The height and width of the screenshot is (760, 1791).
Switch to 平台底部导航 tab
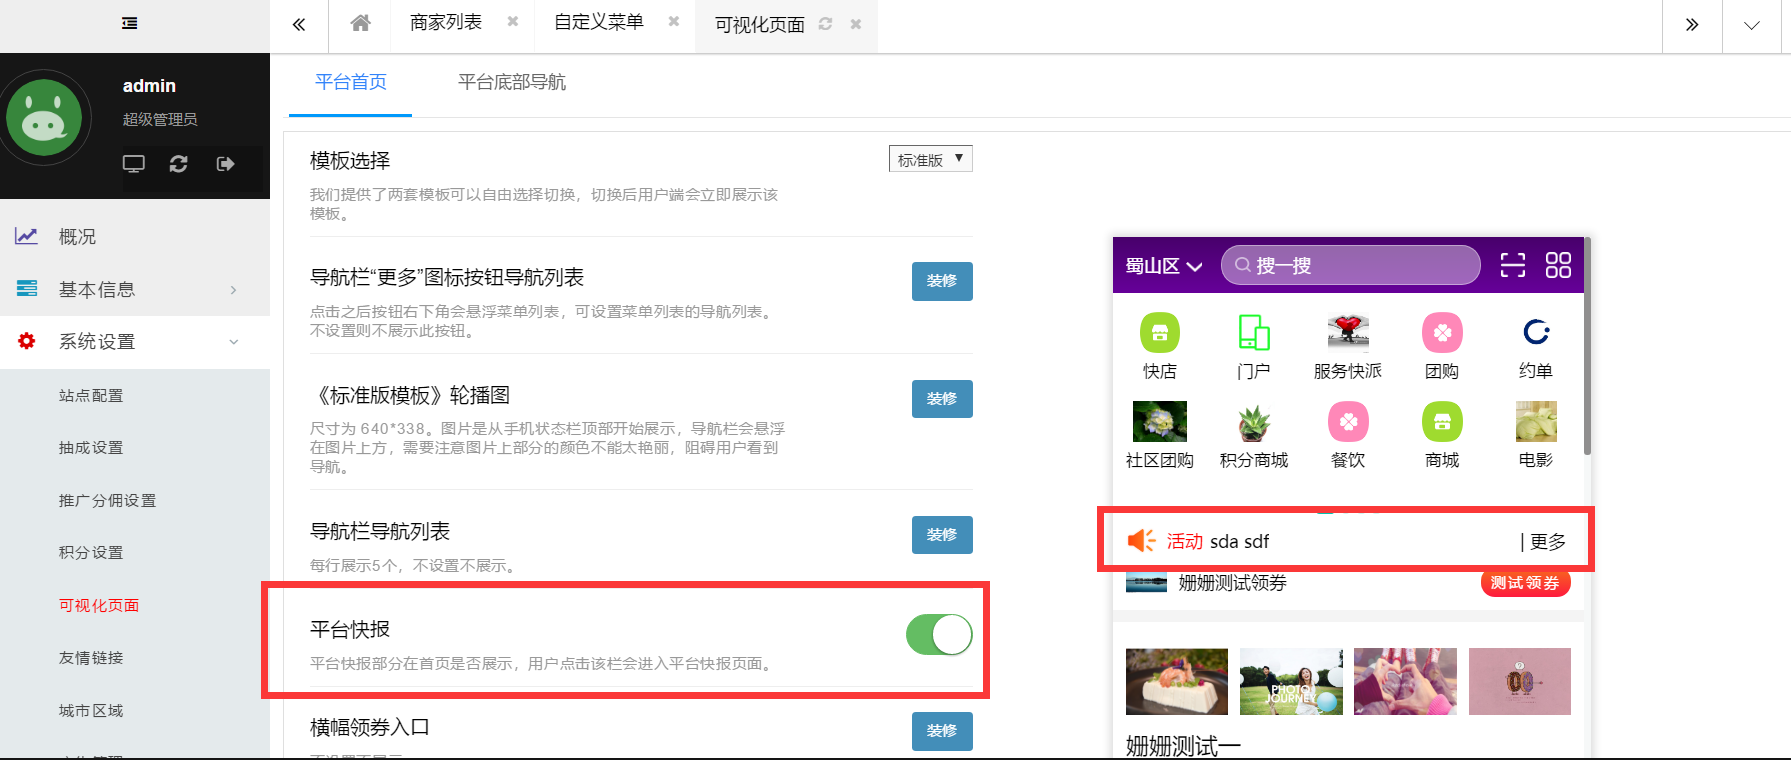coord(512,82)
